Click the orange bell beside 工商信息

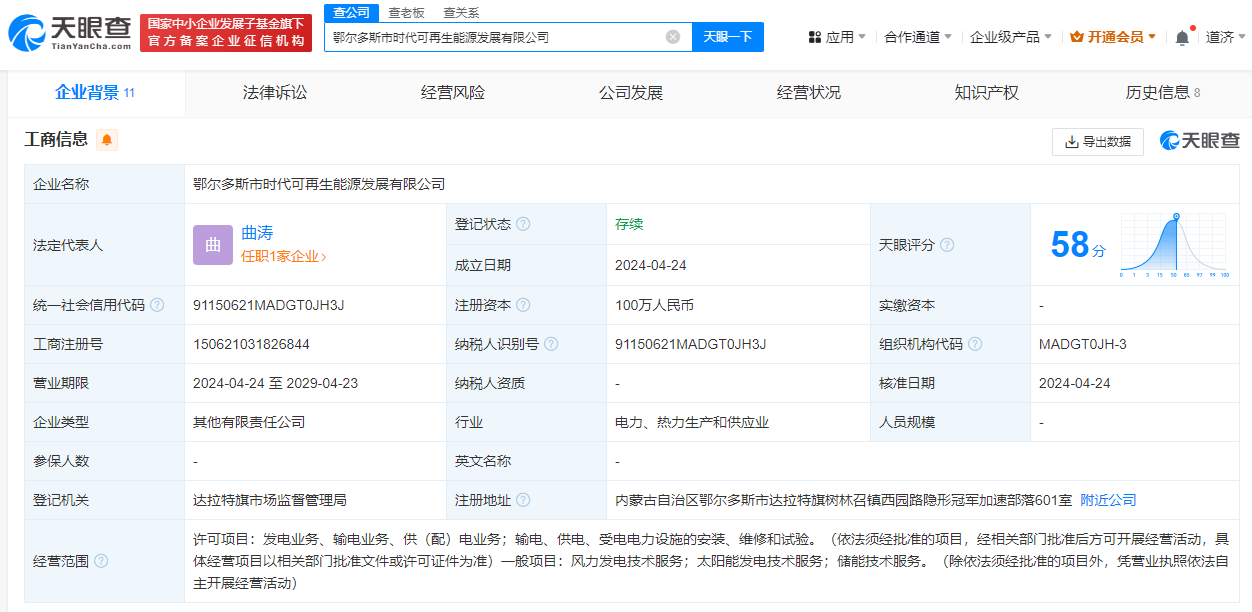tap(107, 140)
